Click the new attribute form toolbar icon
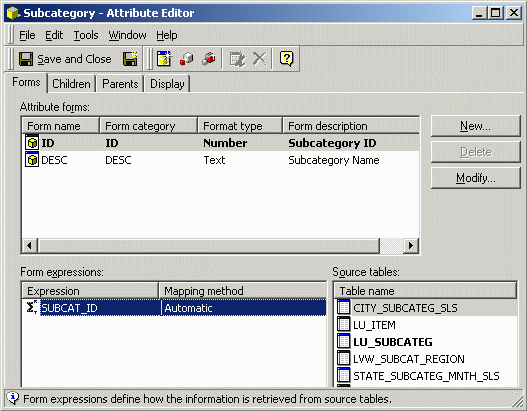This screenshot has height=411, width=527. pyautogui.click(x=164, y=59)
